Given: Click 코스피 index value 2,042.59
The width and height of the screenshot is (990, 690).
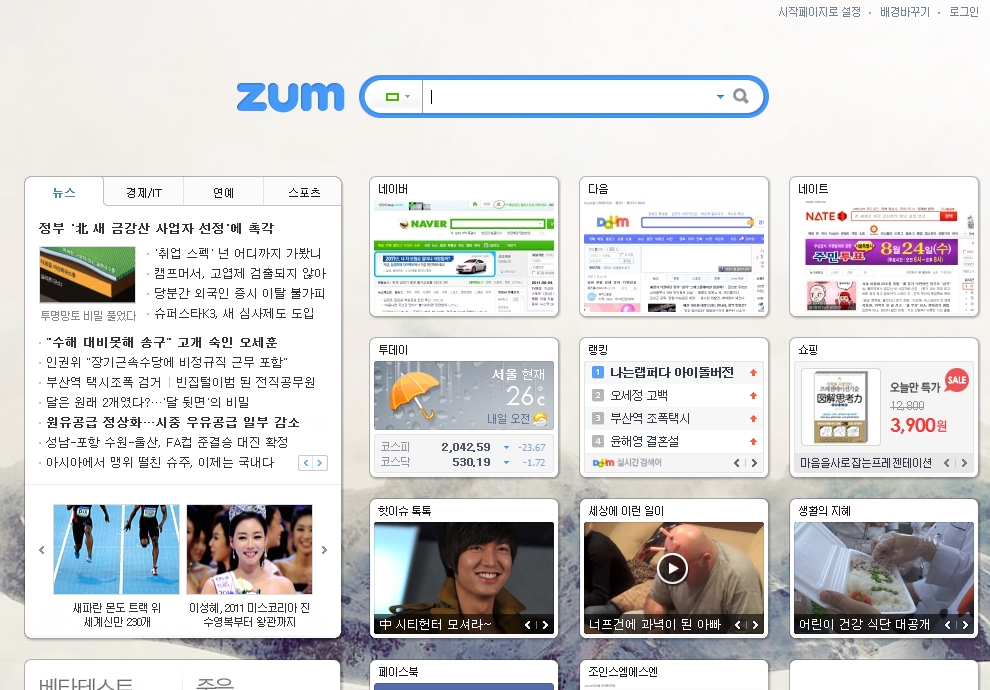Looking at the screenshot, I should pos(466,447).
